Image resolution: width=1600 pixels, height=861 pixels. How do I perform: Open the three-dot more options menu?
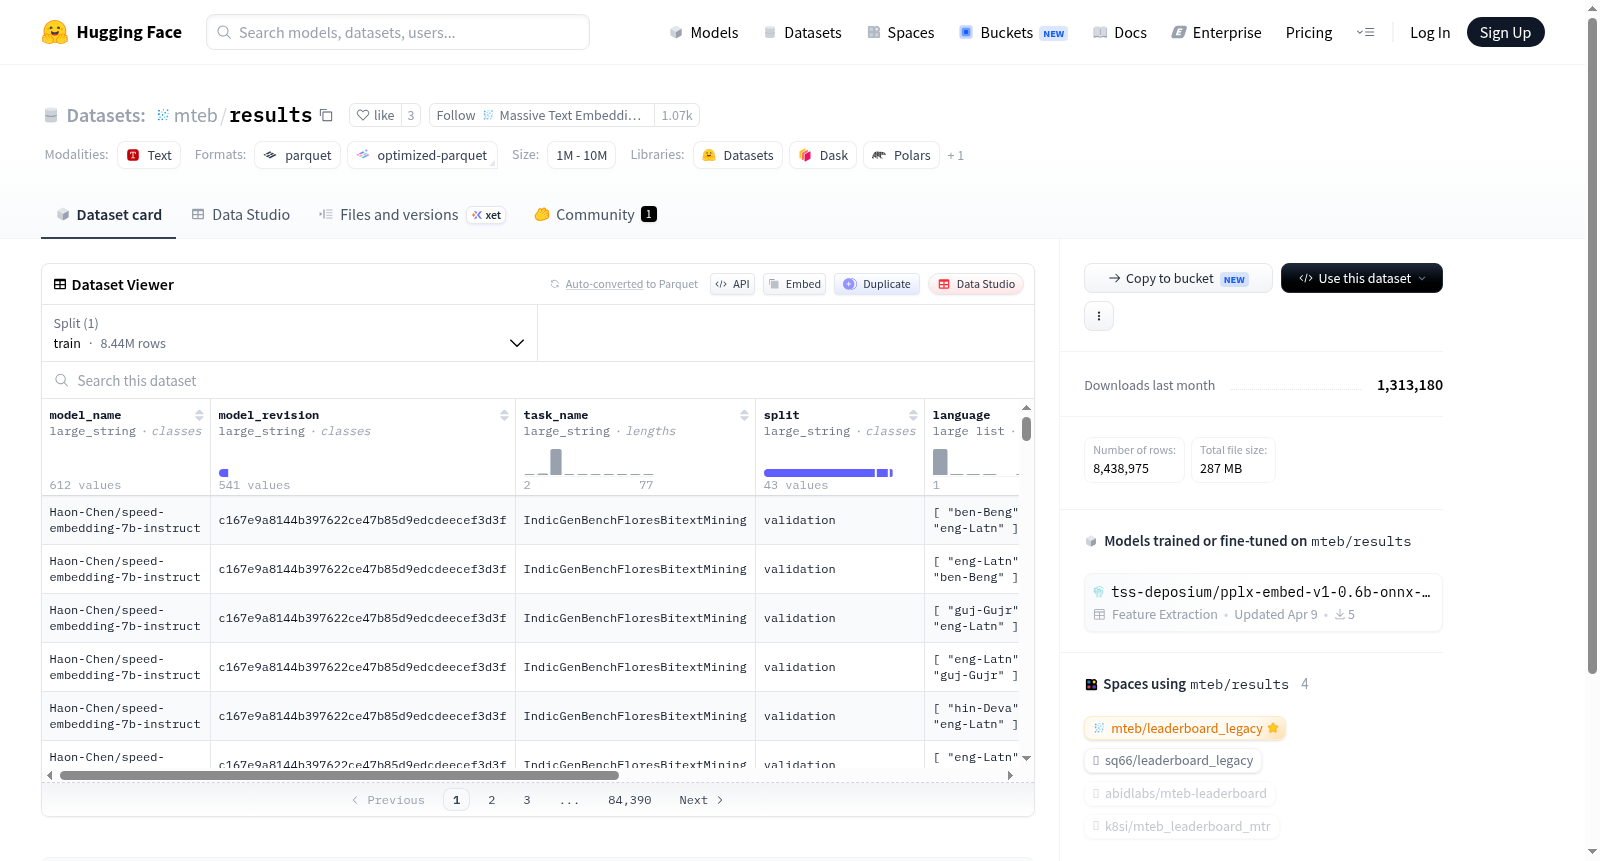[1099, 316]
